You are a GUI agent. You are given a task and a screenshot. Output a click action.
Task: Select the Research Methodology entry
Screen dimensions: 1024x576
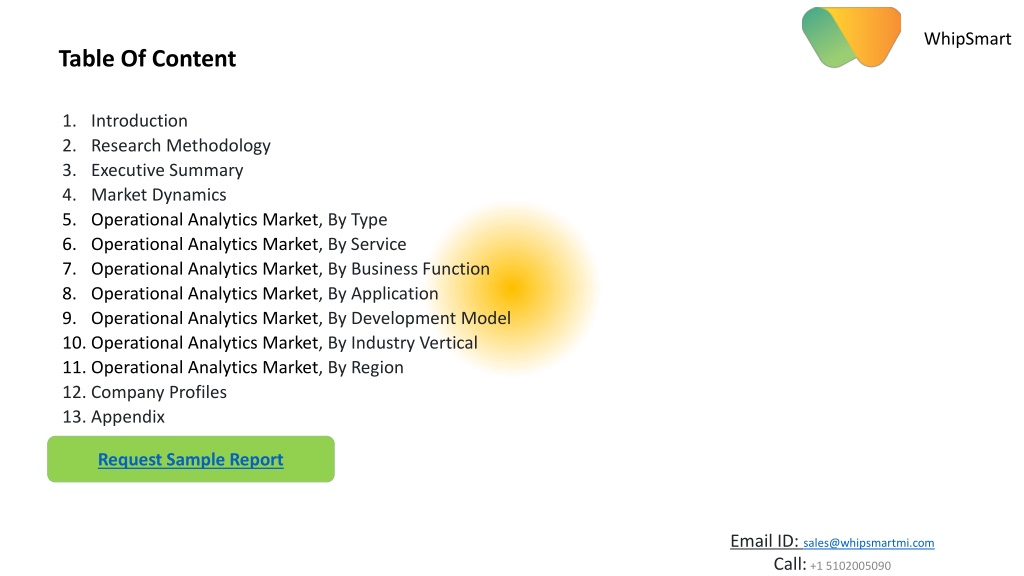click(181, 146)
